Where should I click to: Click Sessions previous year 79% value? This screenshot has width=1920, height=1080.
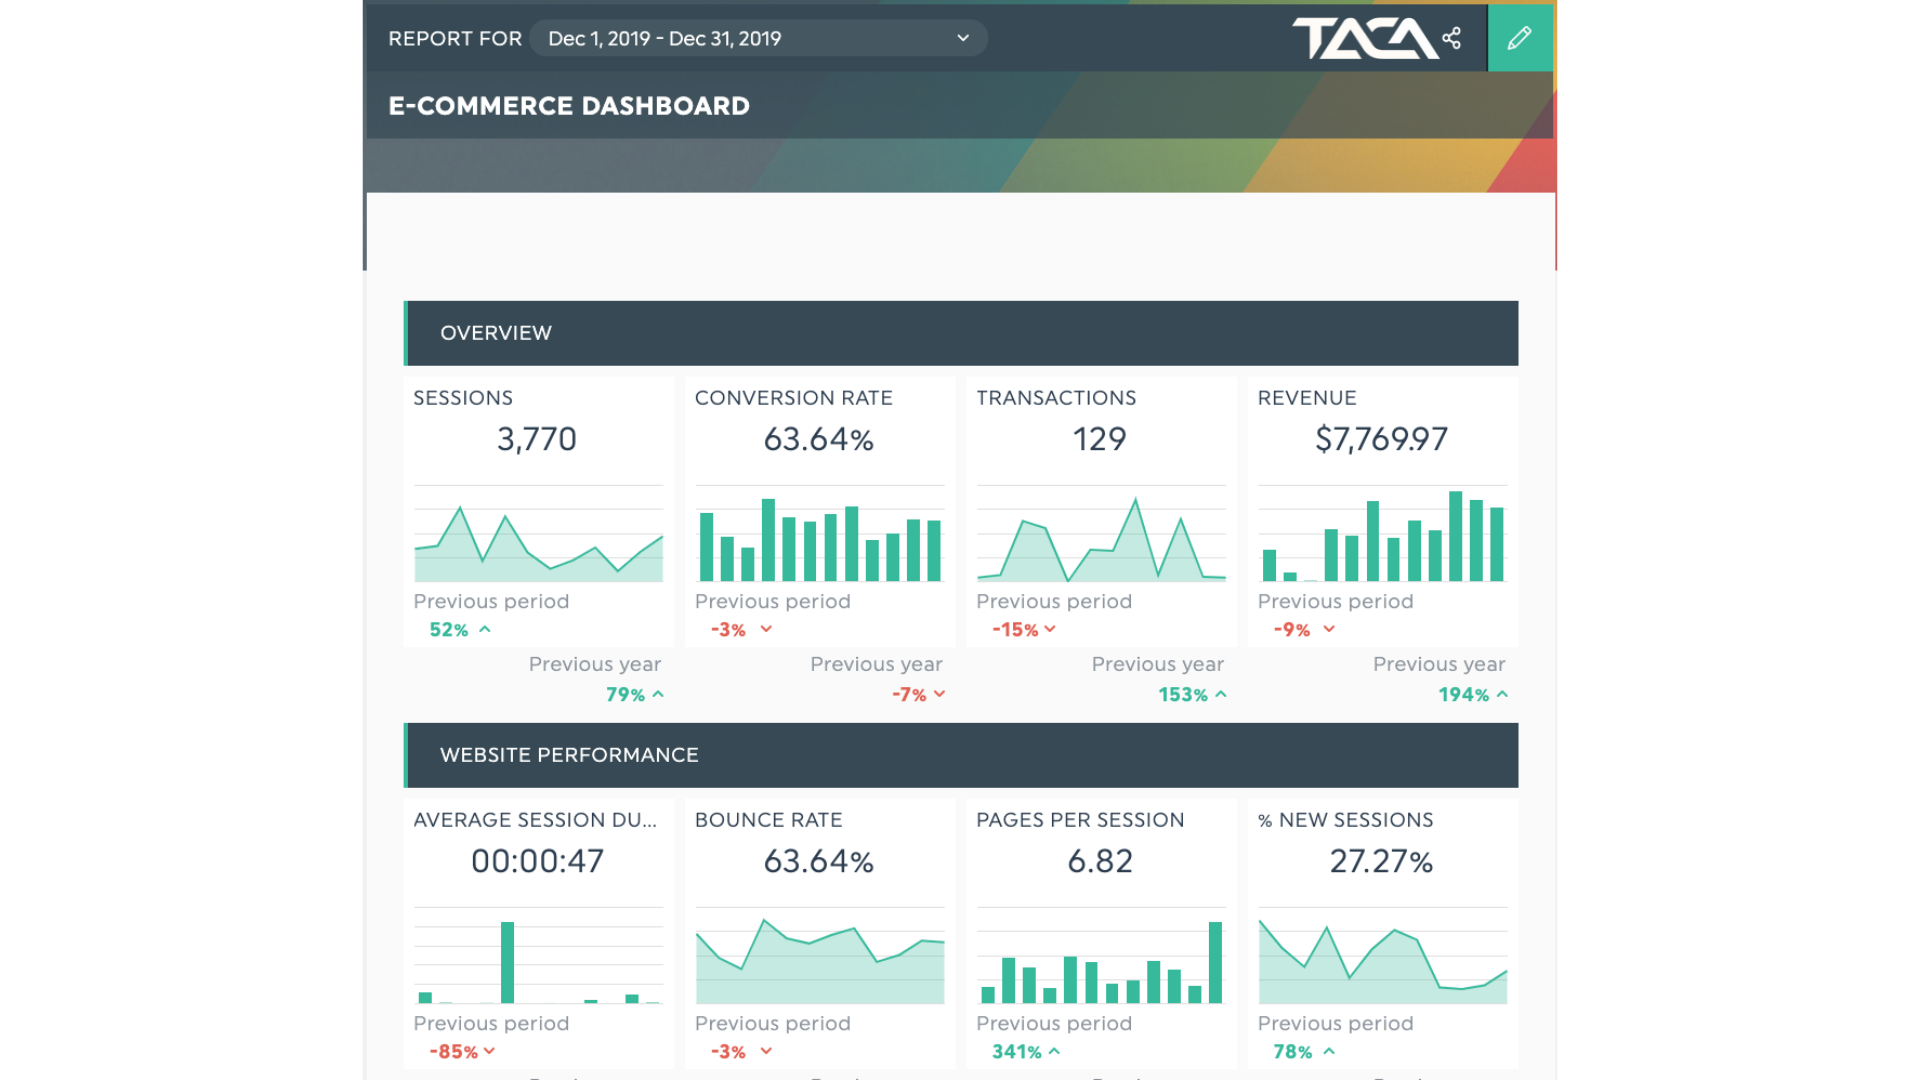(x=626, y=695)
